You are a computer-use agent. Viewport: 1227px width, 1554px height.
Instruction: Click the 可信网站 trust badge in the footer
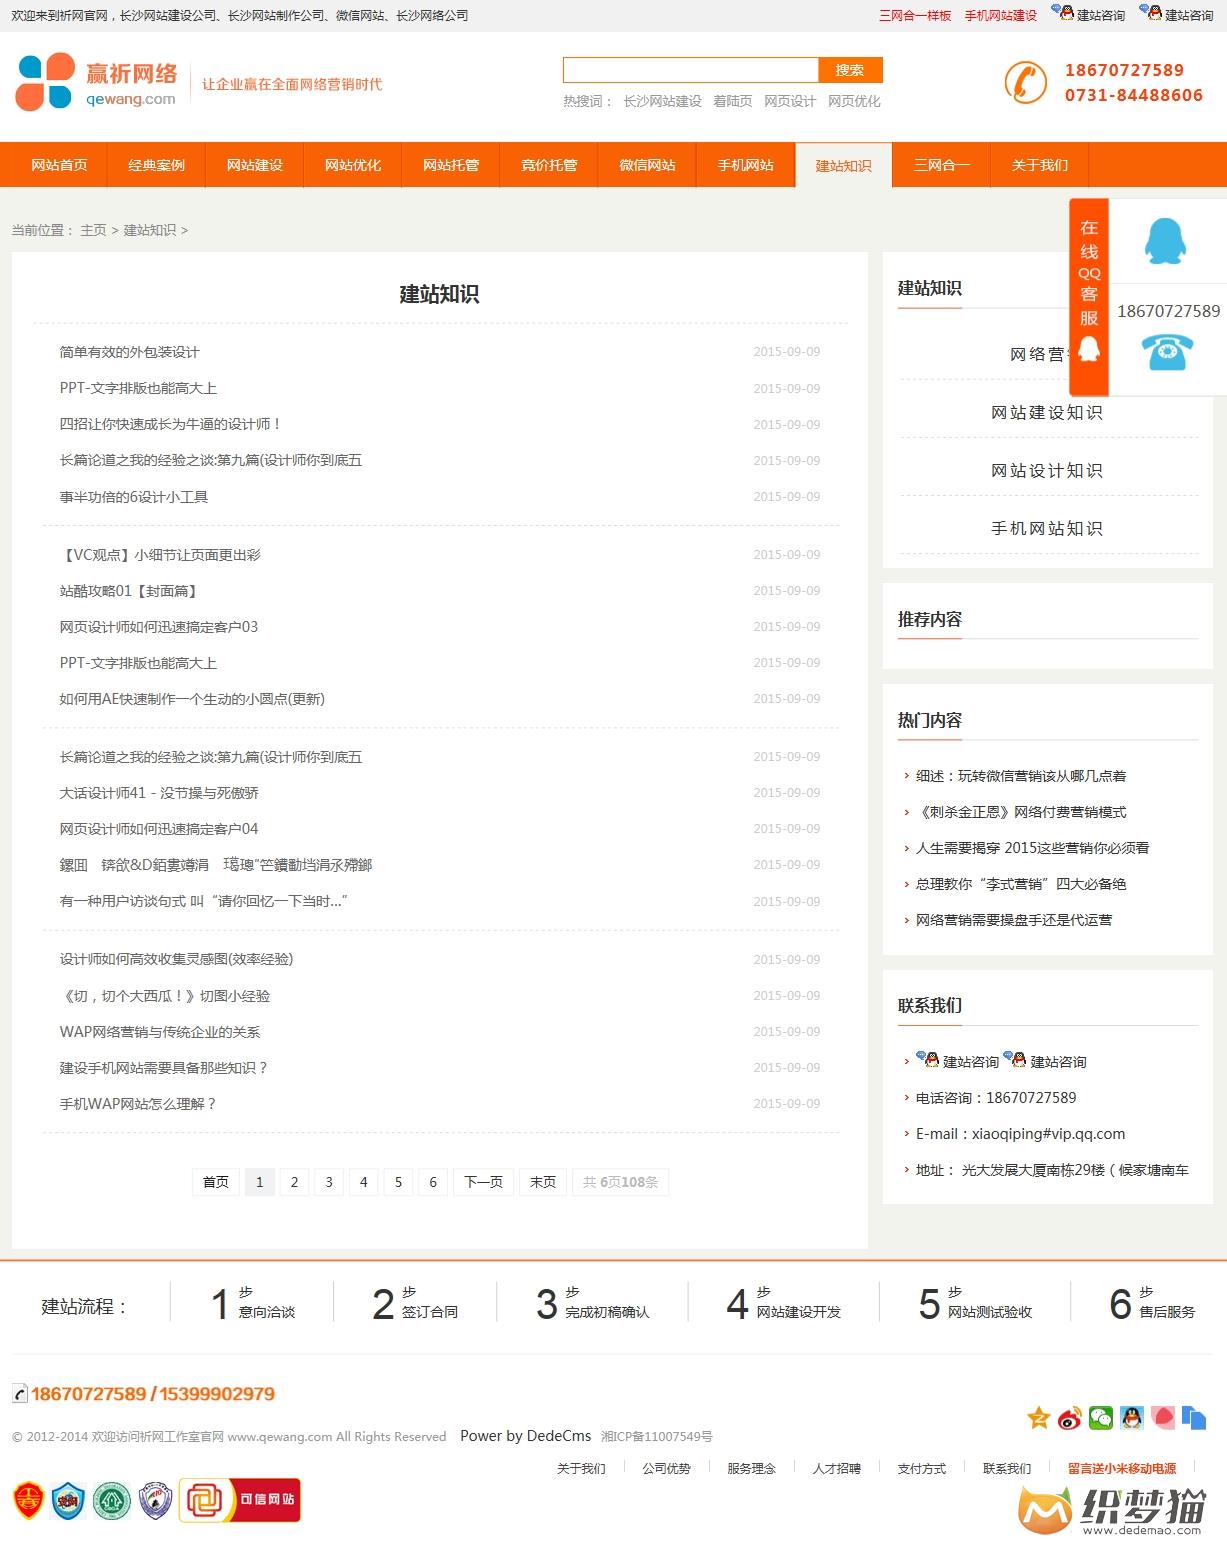(x=240, y=1500)
